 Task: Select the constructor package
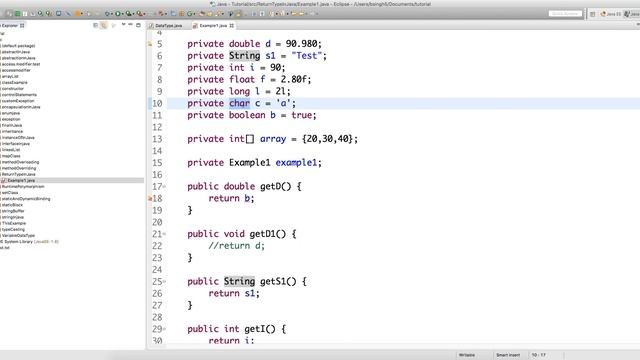(x=13, y=89)
